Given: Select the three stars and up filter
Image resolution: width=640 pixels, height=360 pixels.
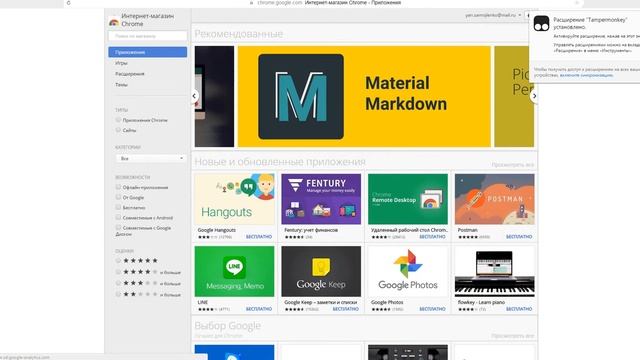Looking at the screenshot, I should tap(118, 283).
